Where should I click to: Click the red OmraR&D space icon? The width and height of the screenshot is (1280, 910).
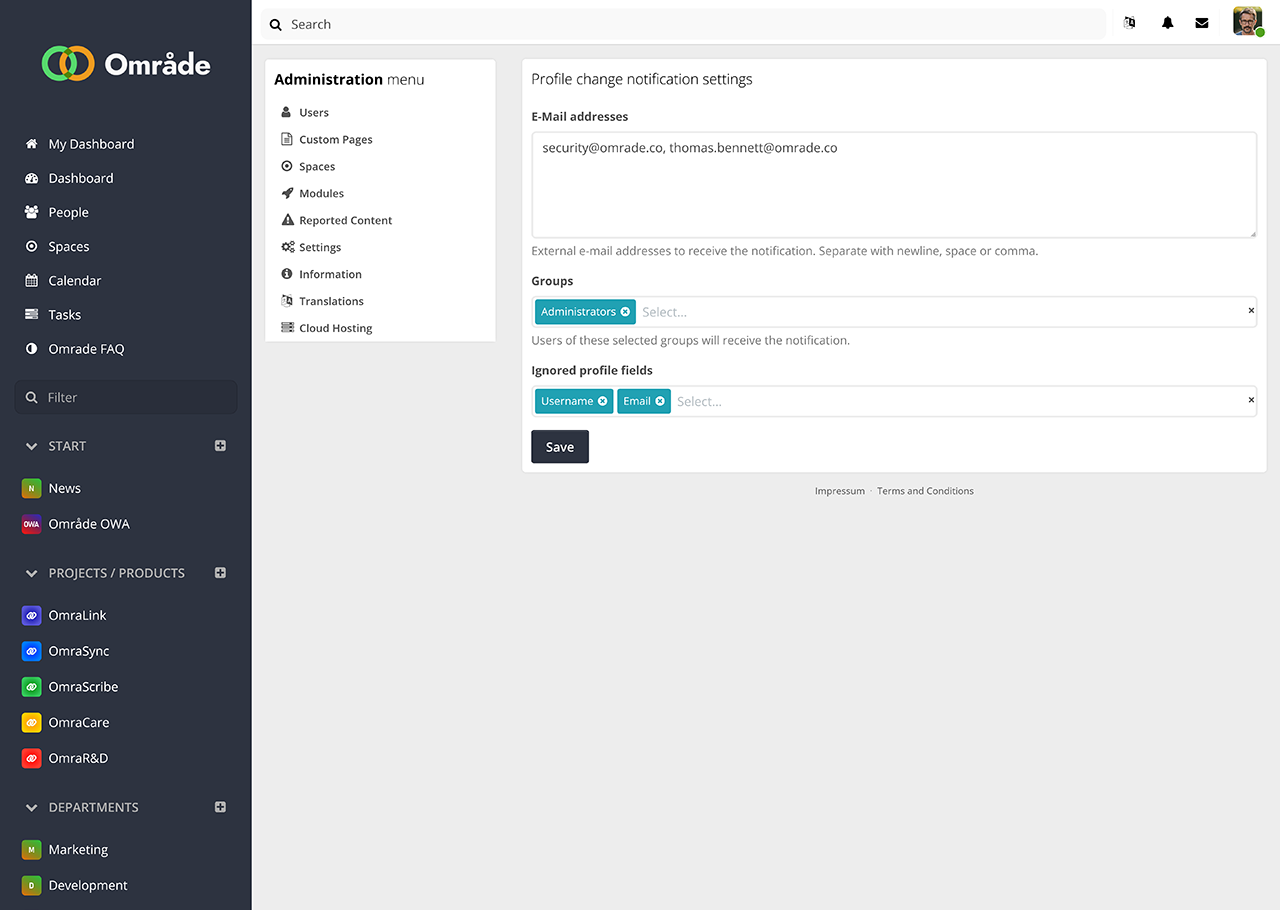pyautogui.click(x=31, y=758)
